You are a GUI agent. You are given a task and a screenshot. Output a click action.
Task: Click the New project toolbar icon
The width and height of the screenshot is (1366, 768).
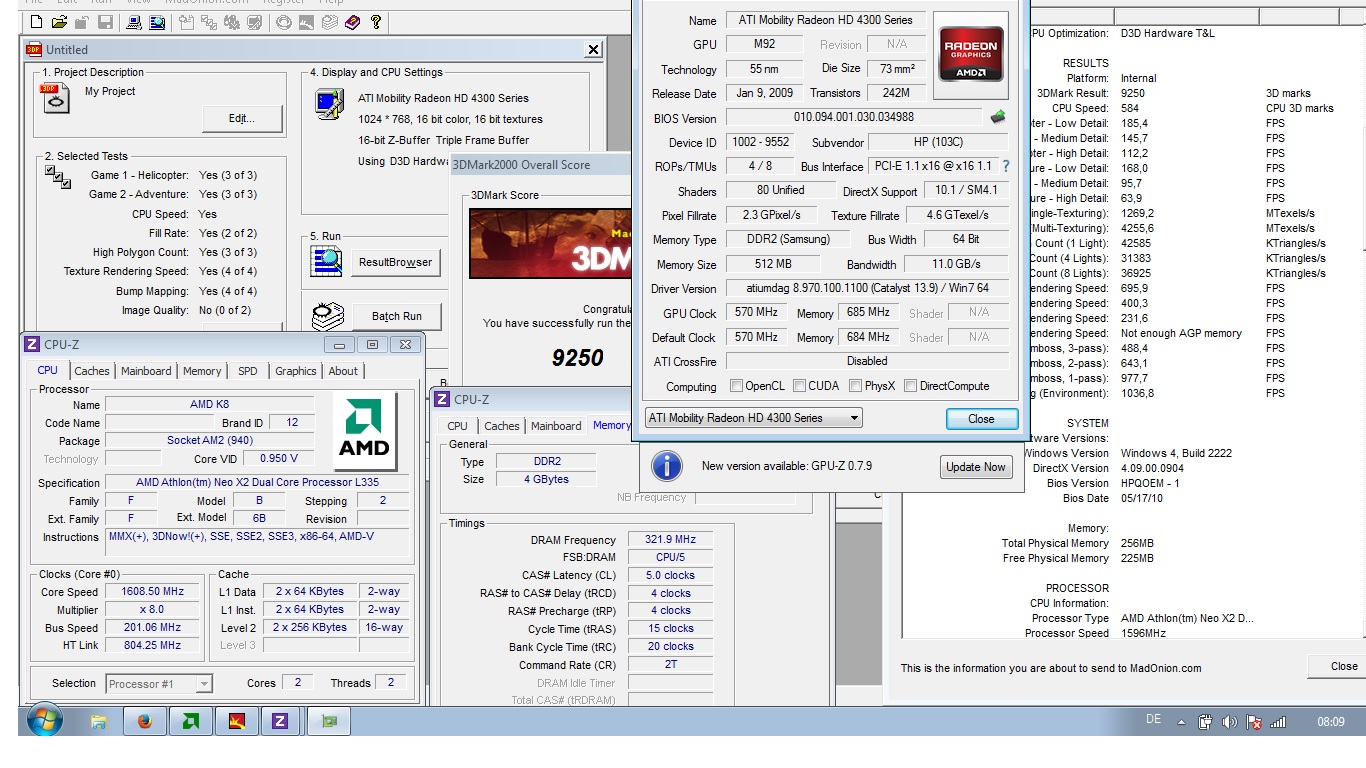[36, 21]
